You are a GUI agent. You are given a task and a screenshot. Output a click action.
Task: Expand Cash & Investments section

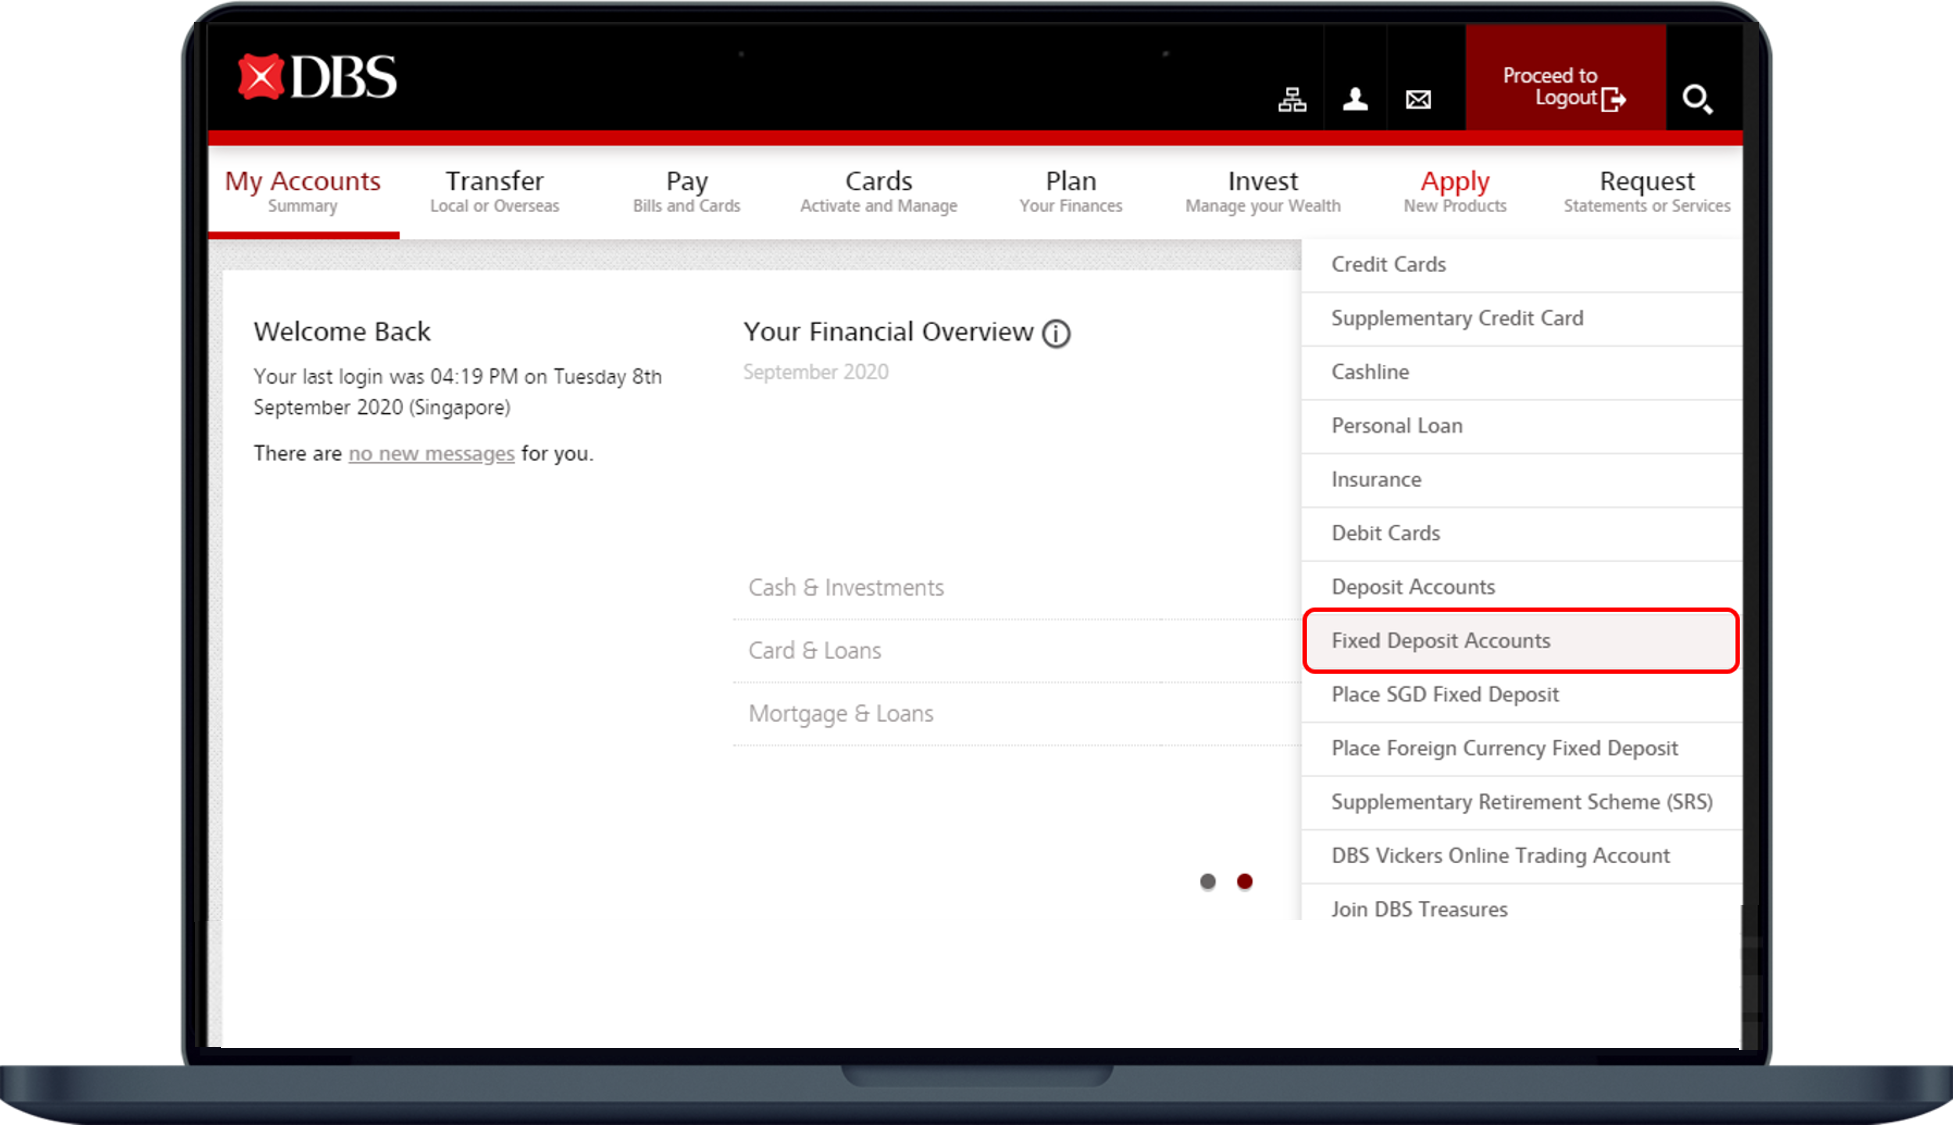point(846,588)
